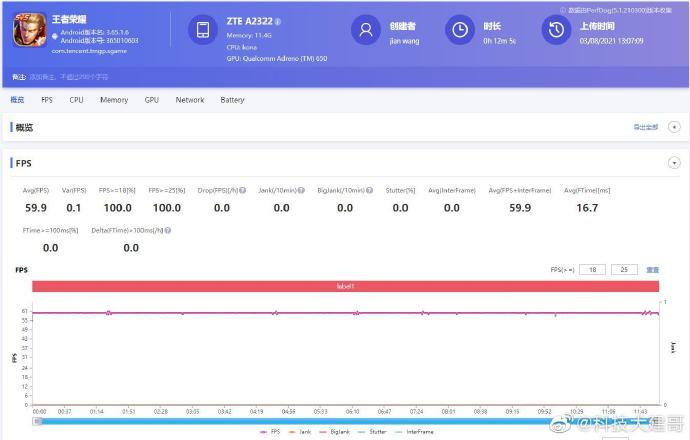Toggle the FPS series in chart legend
This screenshot has width=690, height=440.
click(x=270, y=432)
